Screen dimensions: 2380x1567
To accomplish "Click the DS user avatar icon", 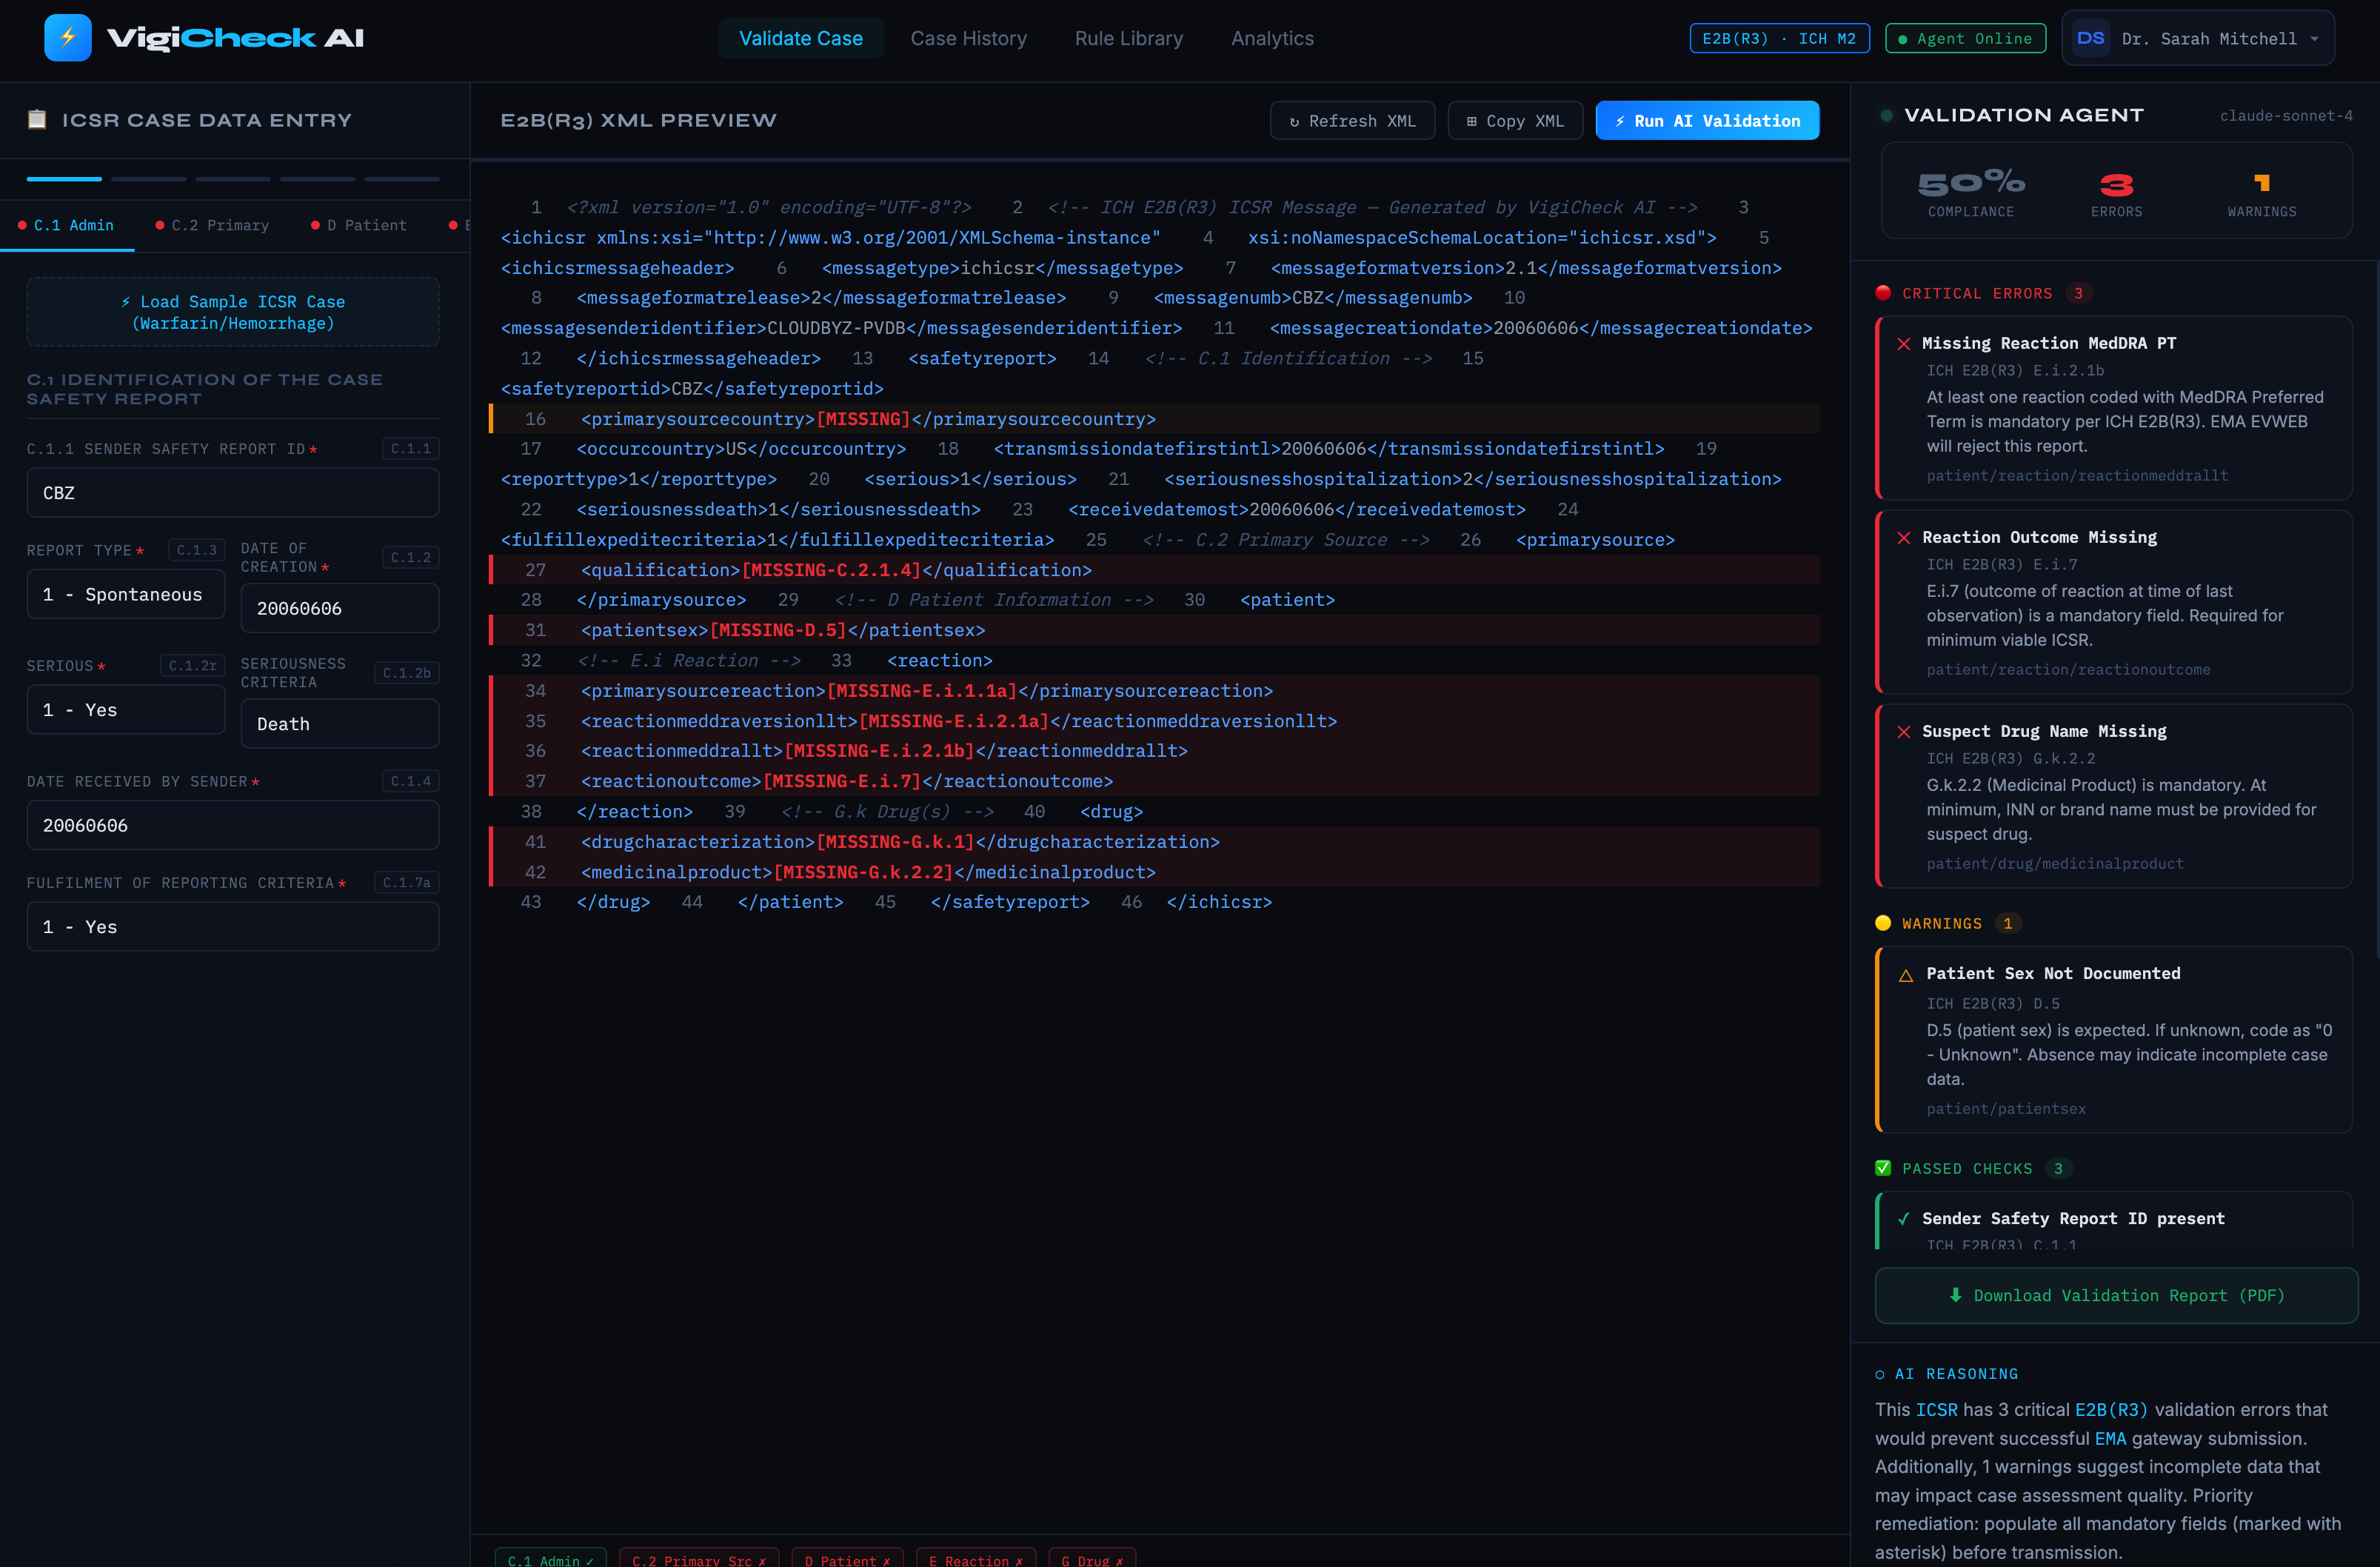I will pos(2090,39).
